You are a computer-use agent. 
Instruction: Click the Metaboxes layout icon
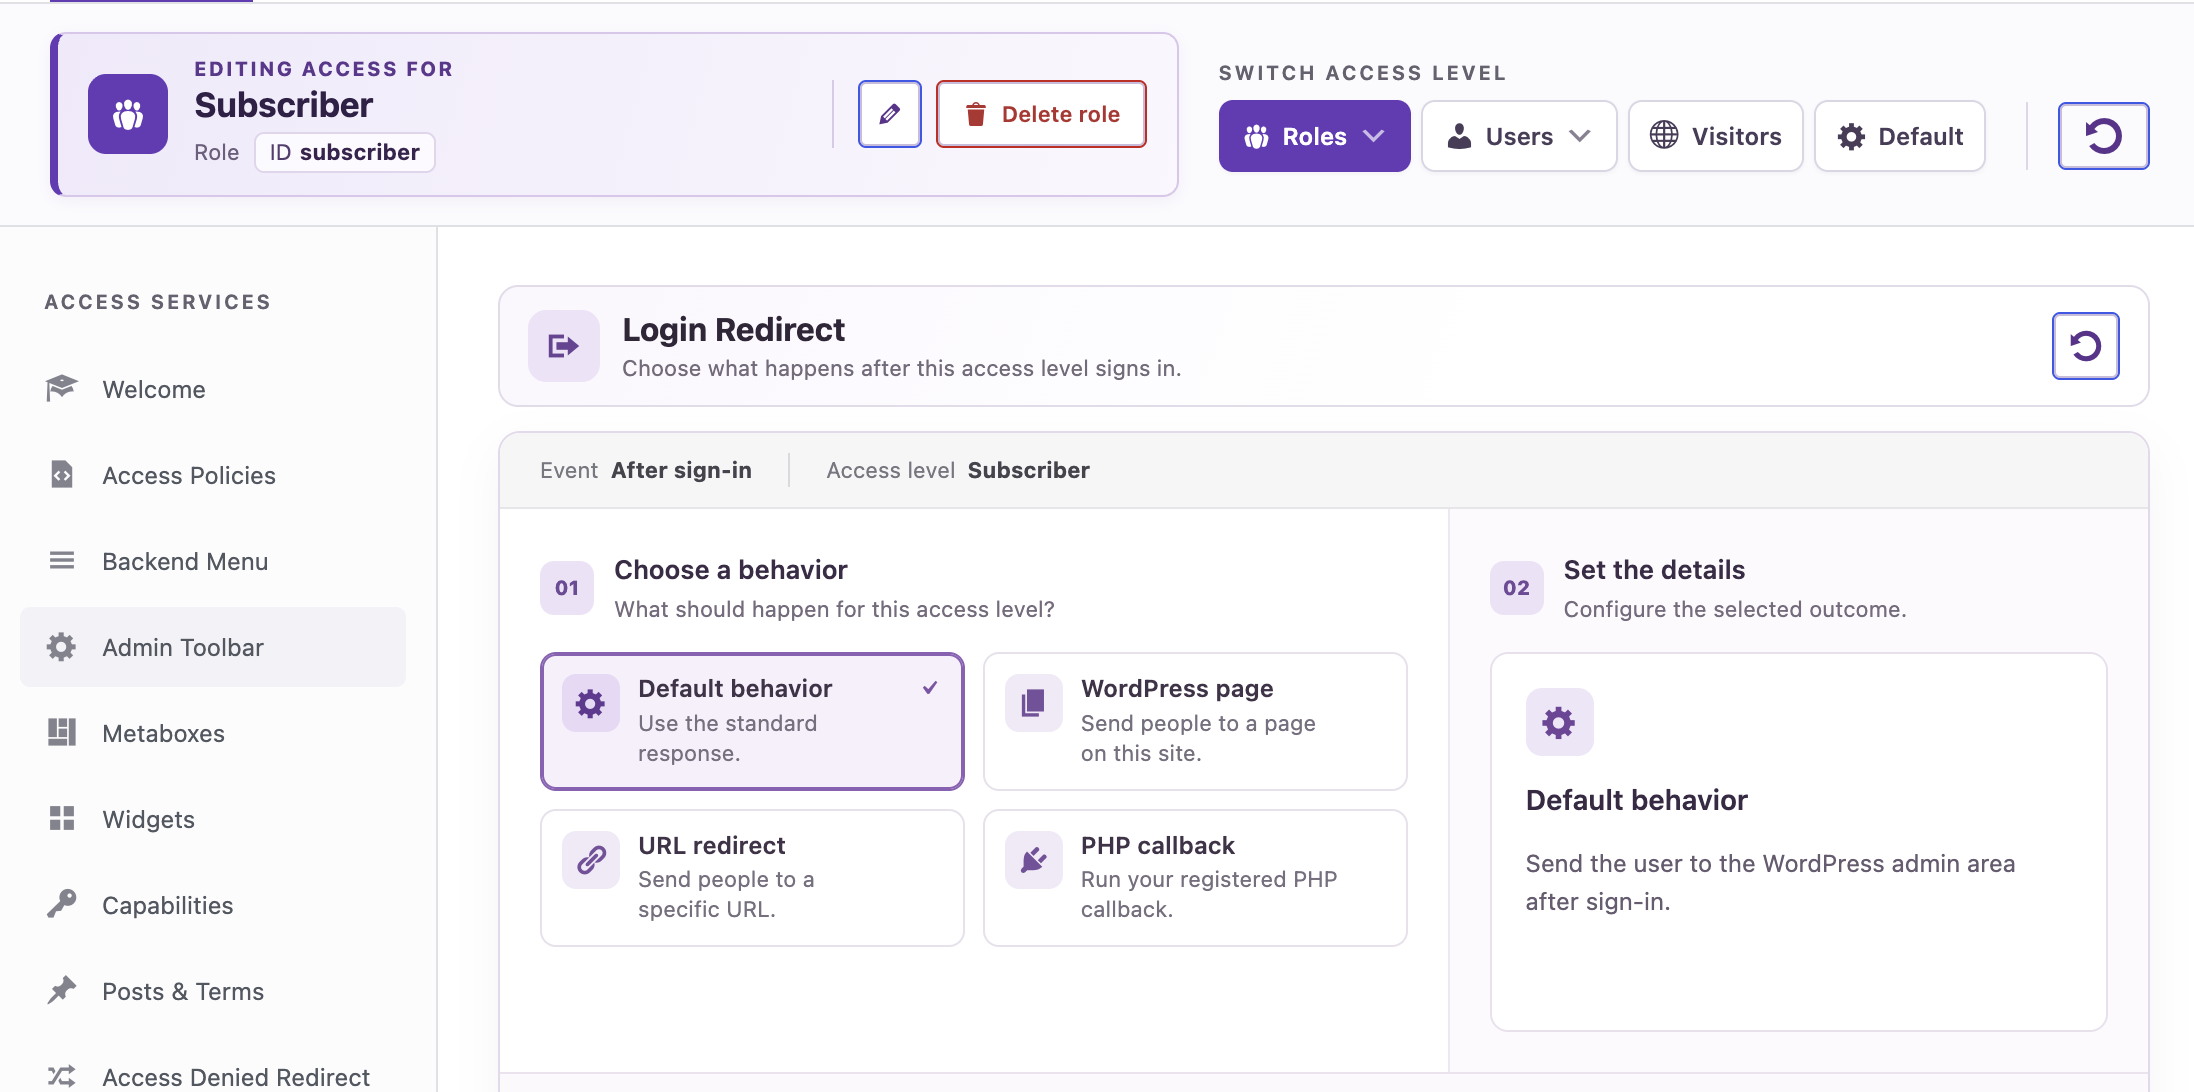(x=62, y=733)
